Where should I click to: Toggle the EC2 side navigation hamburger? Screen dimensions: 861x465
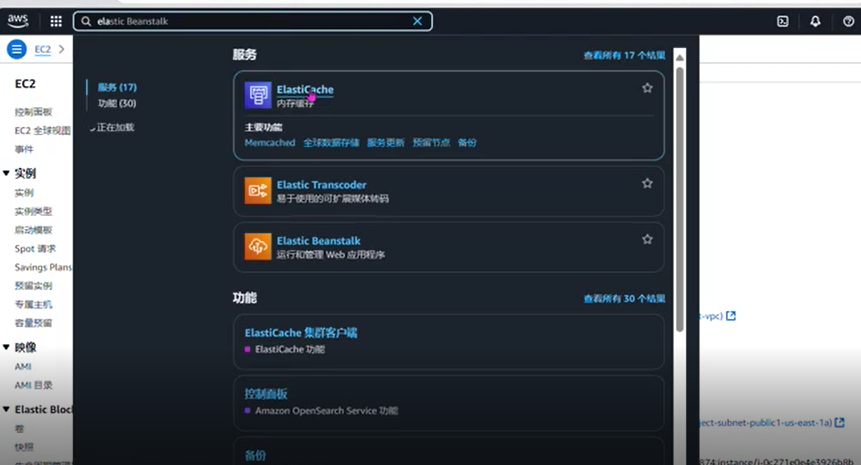(x=16, y=49)
